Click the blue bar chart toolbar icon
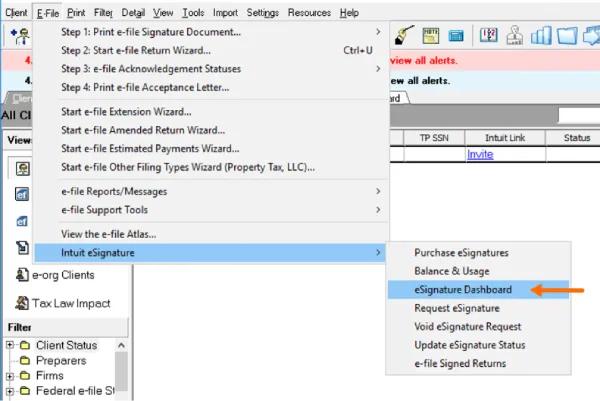Viewport: 600px width, 401px height. (541, 36)
